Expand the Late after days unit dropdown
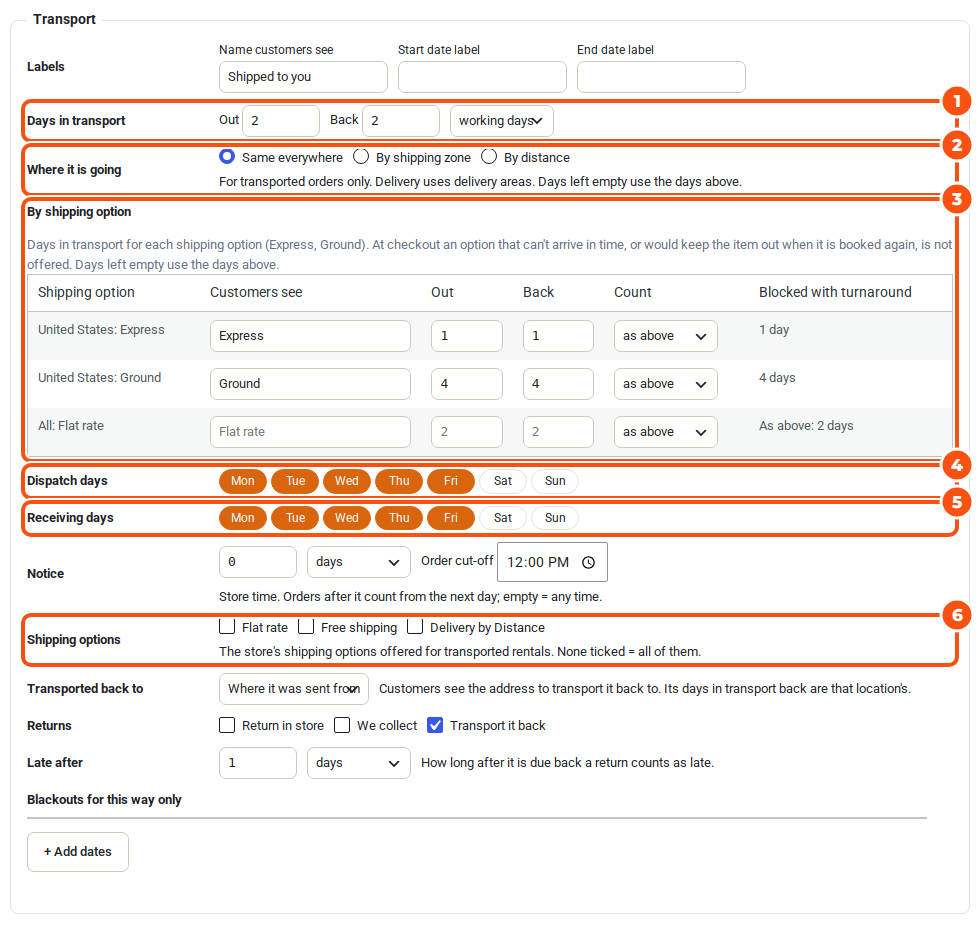 [359, 763]
